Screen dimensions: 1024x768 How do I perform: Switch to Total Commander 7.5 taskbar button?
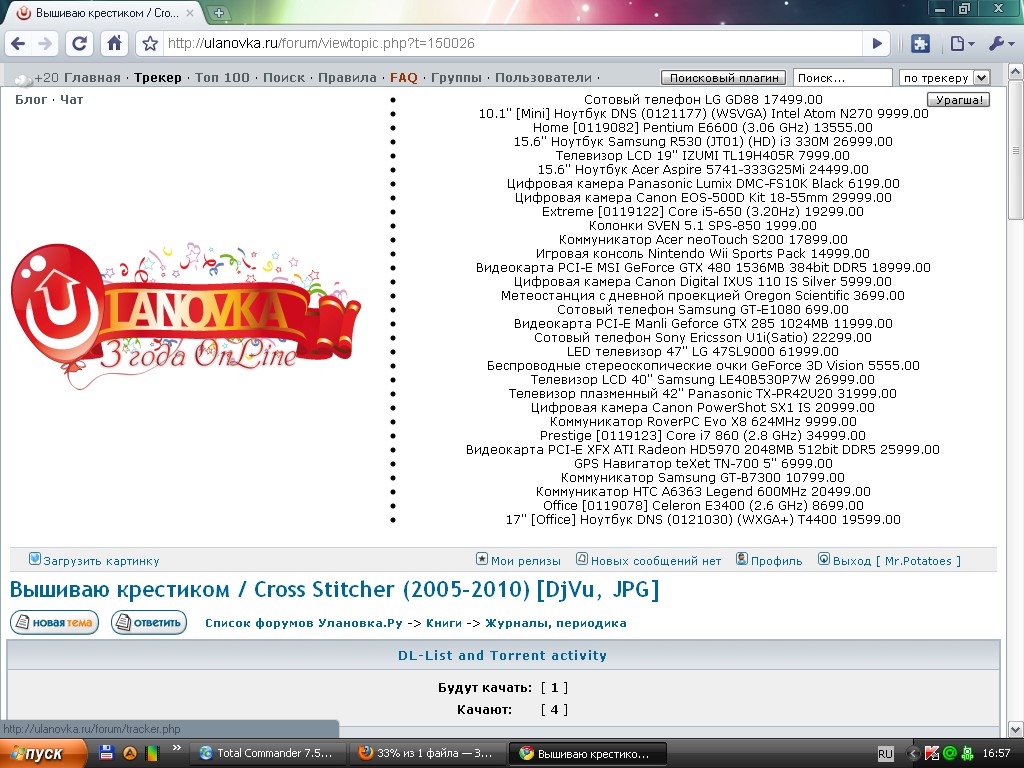point(266,754)
